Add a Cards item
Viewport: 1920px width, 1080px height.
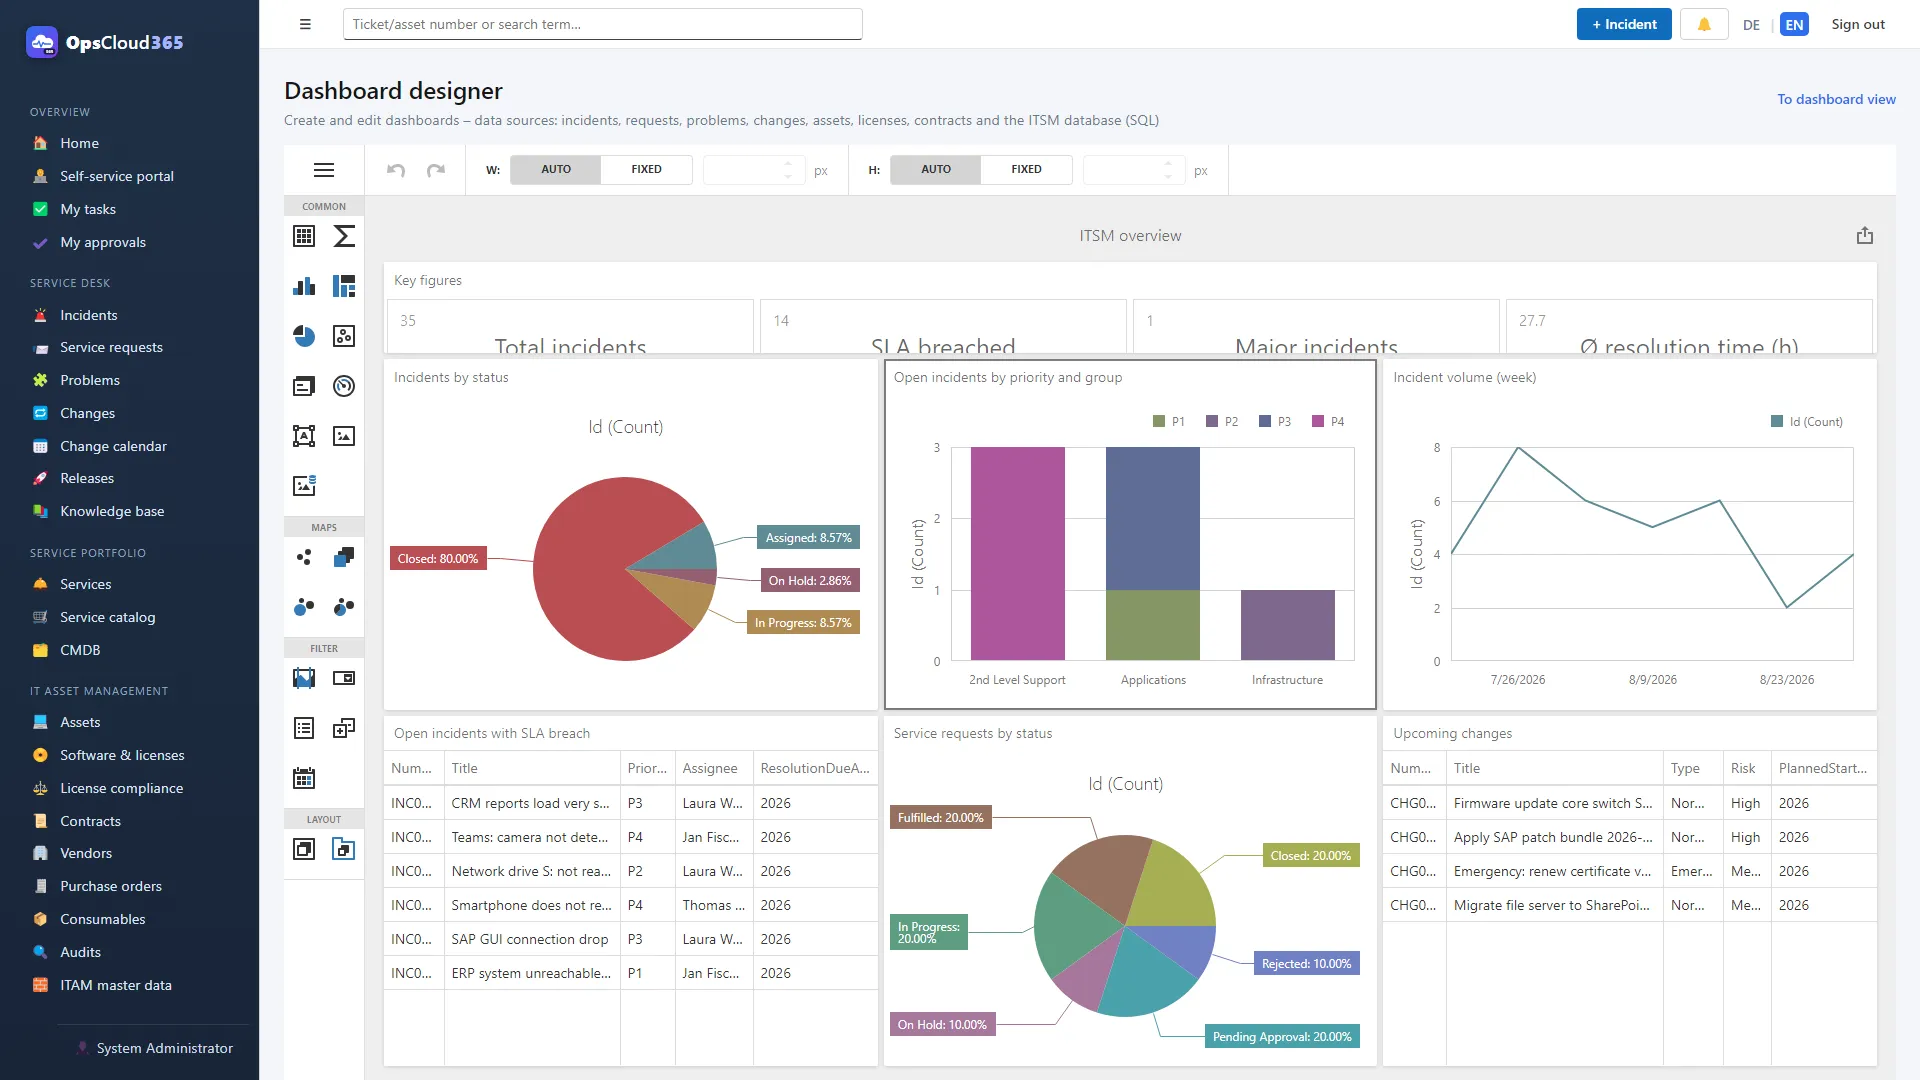coord(304,387)
